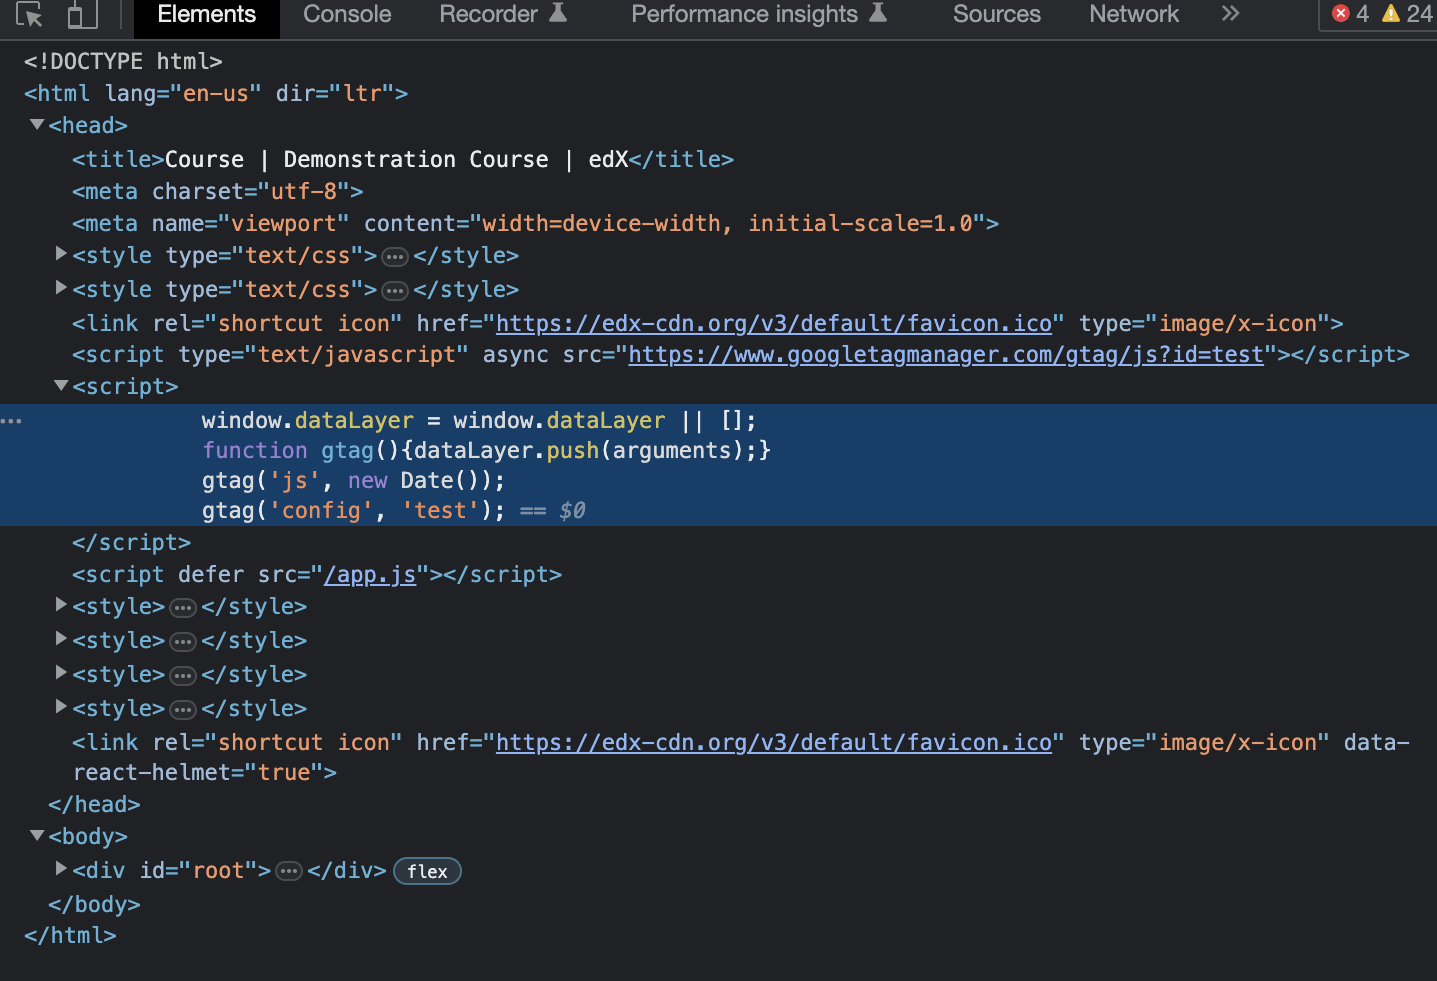This screenshot has width=1437, height=981.
Task: Open the /app.js script link
Action: 370,574
